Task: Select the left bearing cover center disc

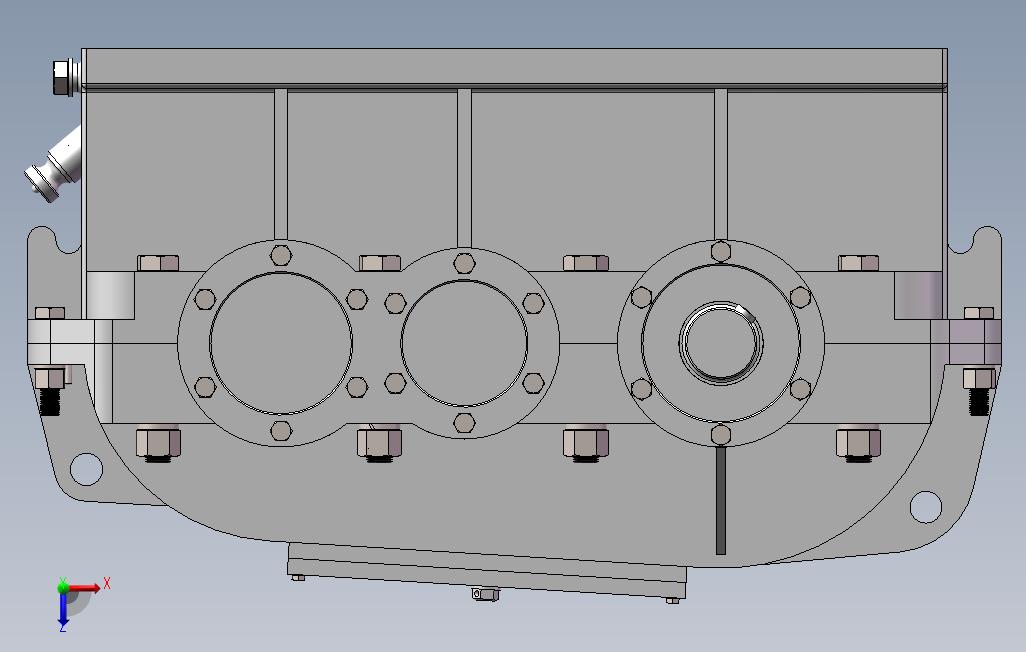Action: [x=281, y=344]
